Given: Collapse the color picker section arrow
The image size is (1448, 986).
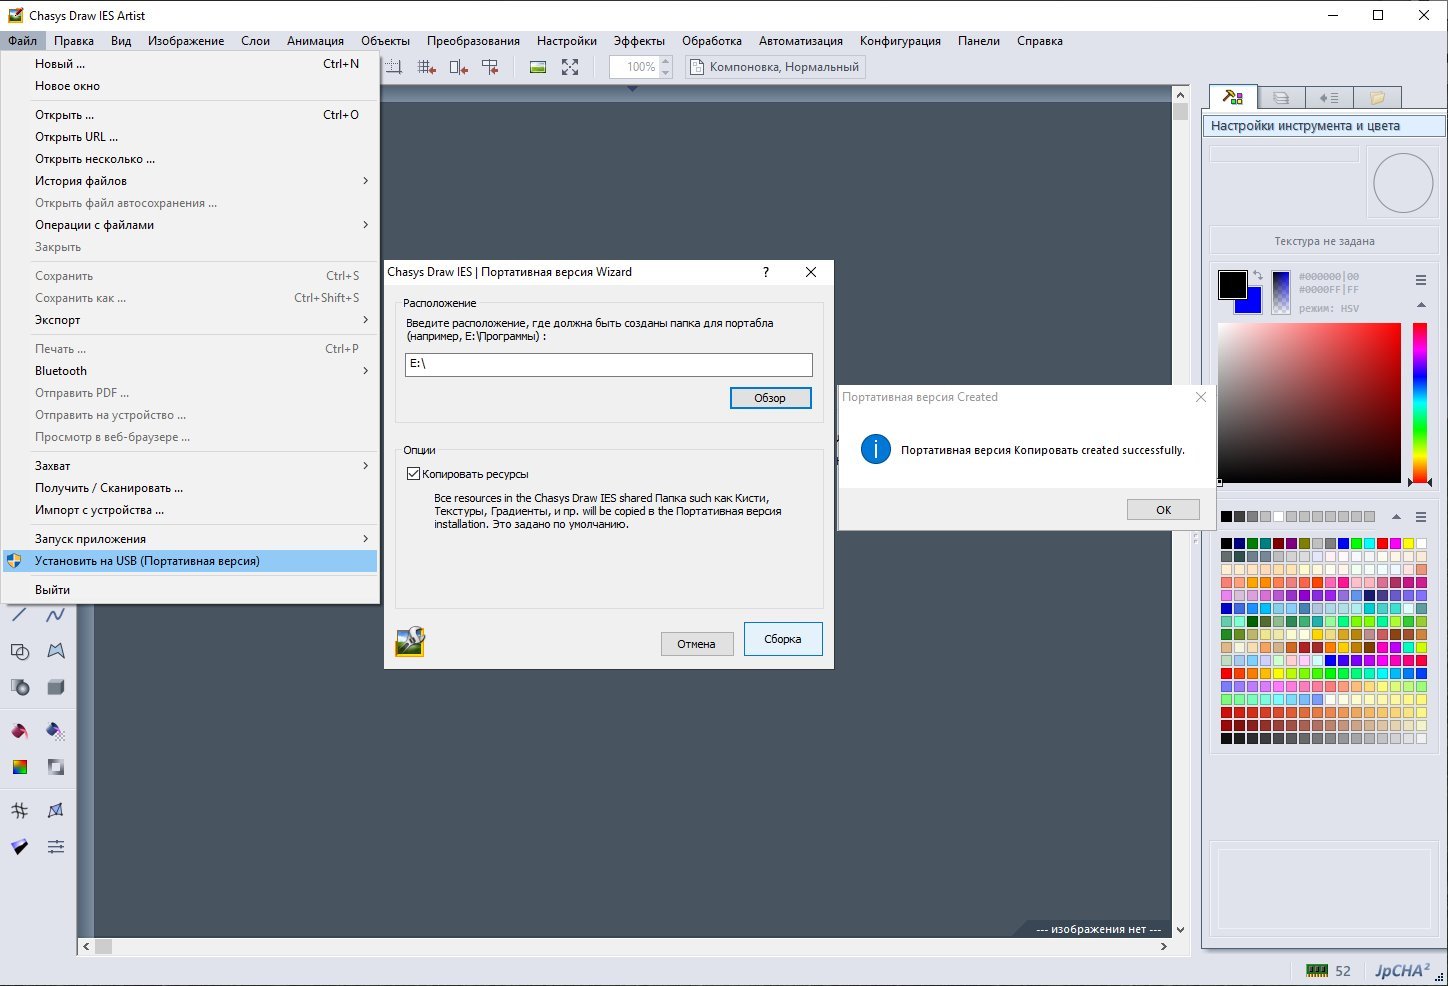Looking at the screenshot, I should (x=1421, y=305).
